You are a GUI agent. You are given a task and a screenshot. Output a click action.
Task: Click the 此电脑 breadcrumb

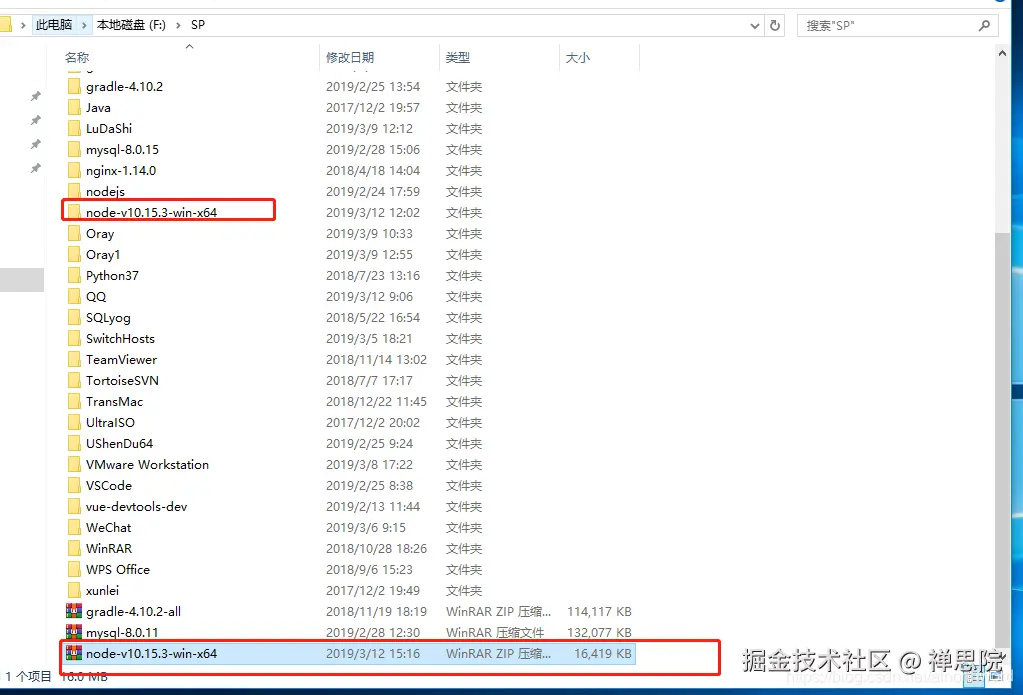tap(53, 25)
